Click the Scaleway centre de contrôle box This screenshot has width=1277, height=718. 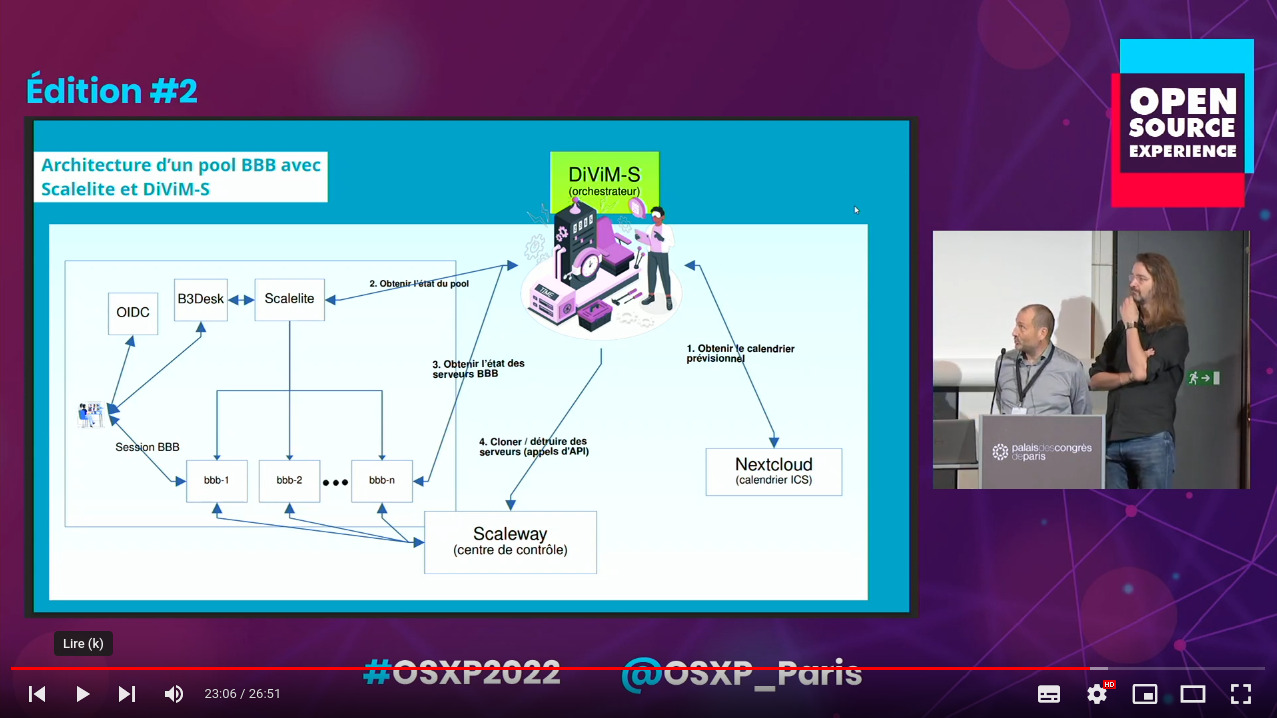(x=510, y=541)
